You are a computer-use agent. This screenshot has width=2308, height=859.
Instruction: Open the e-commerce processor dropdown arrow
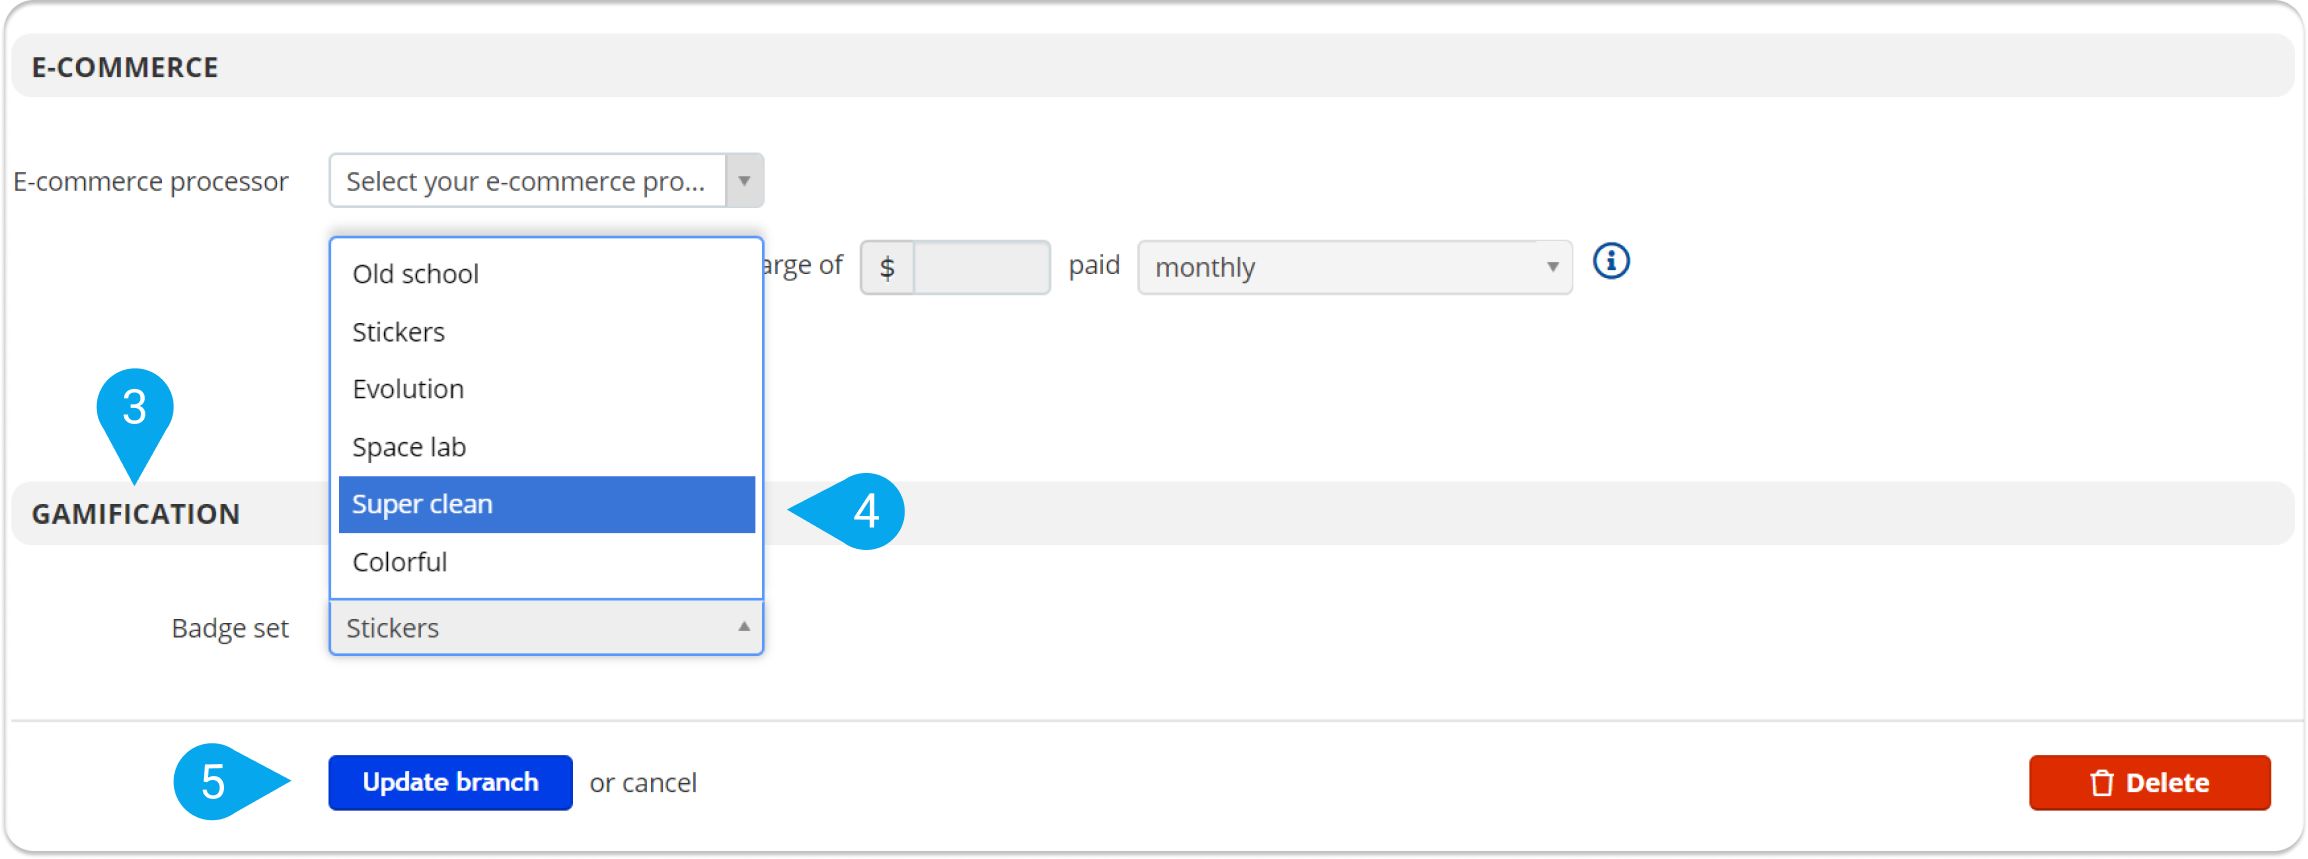click(x=744, y=181)
